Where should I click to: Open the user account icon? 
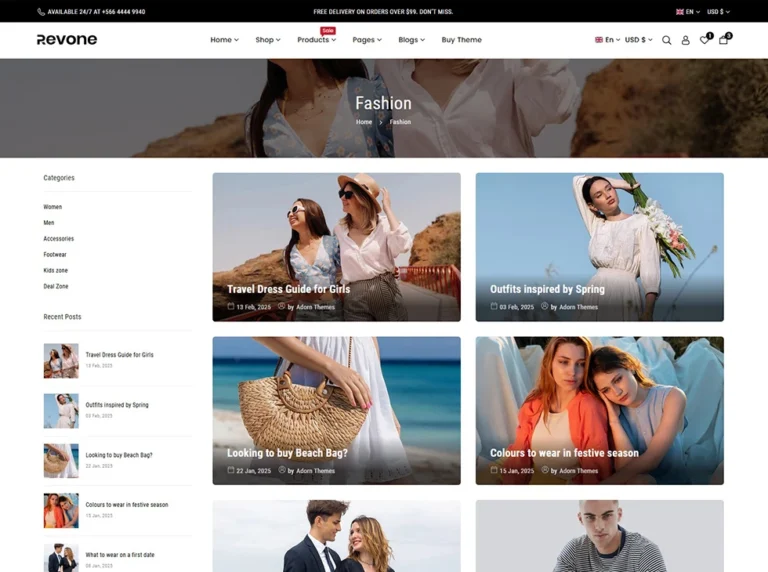tap(685, 40)
